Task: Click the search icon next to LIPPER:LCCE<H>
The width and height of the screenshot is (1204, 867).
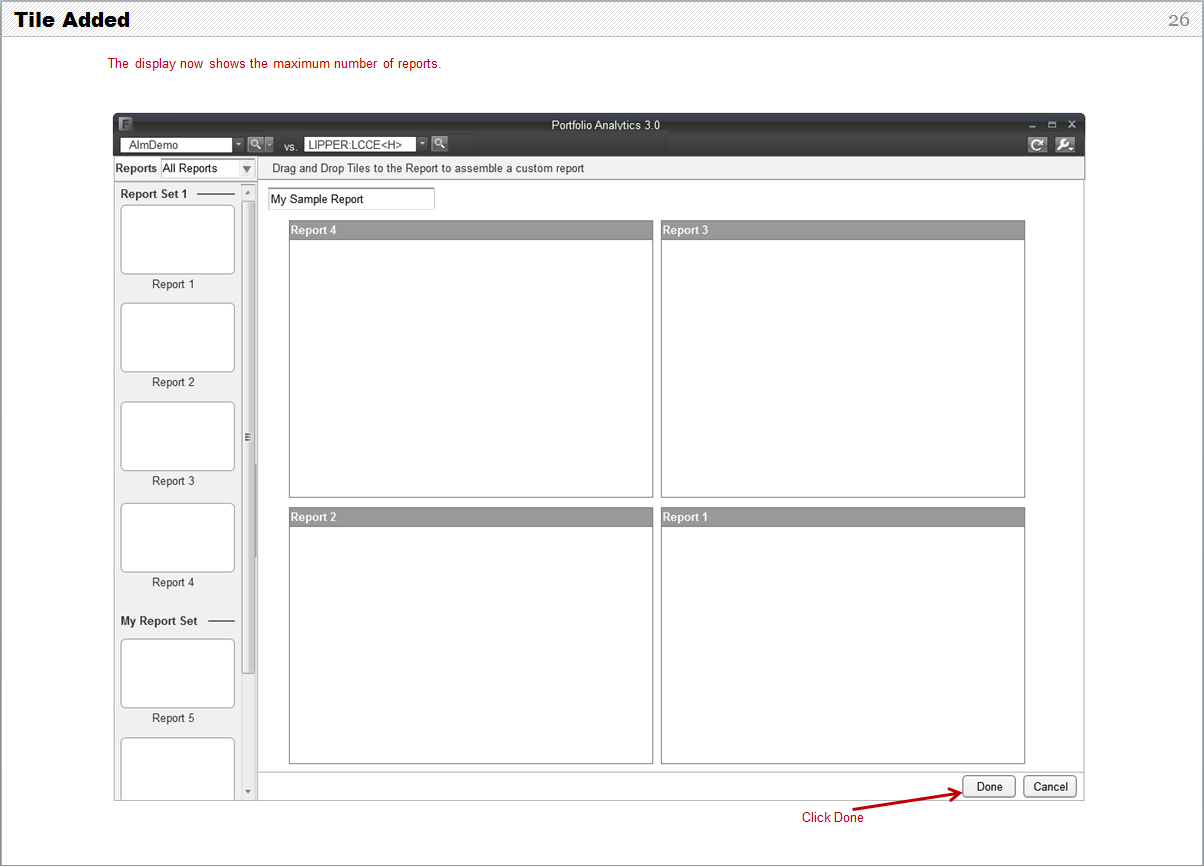Action: tap(439, 144)
